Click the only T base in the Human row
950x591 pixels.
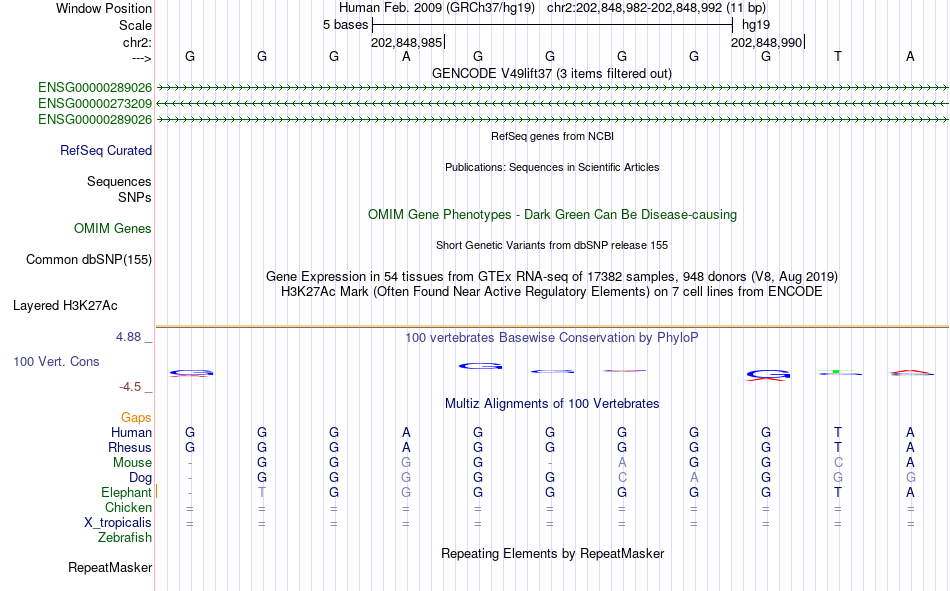pos(838,432)
